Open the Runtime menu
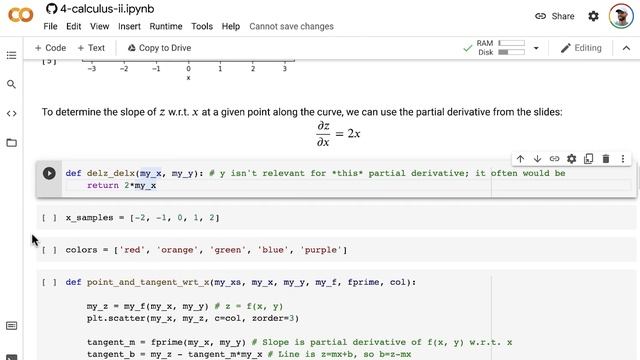 [x=166, y=27]
